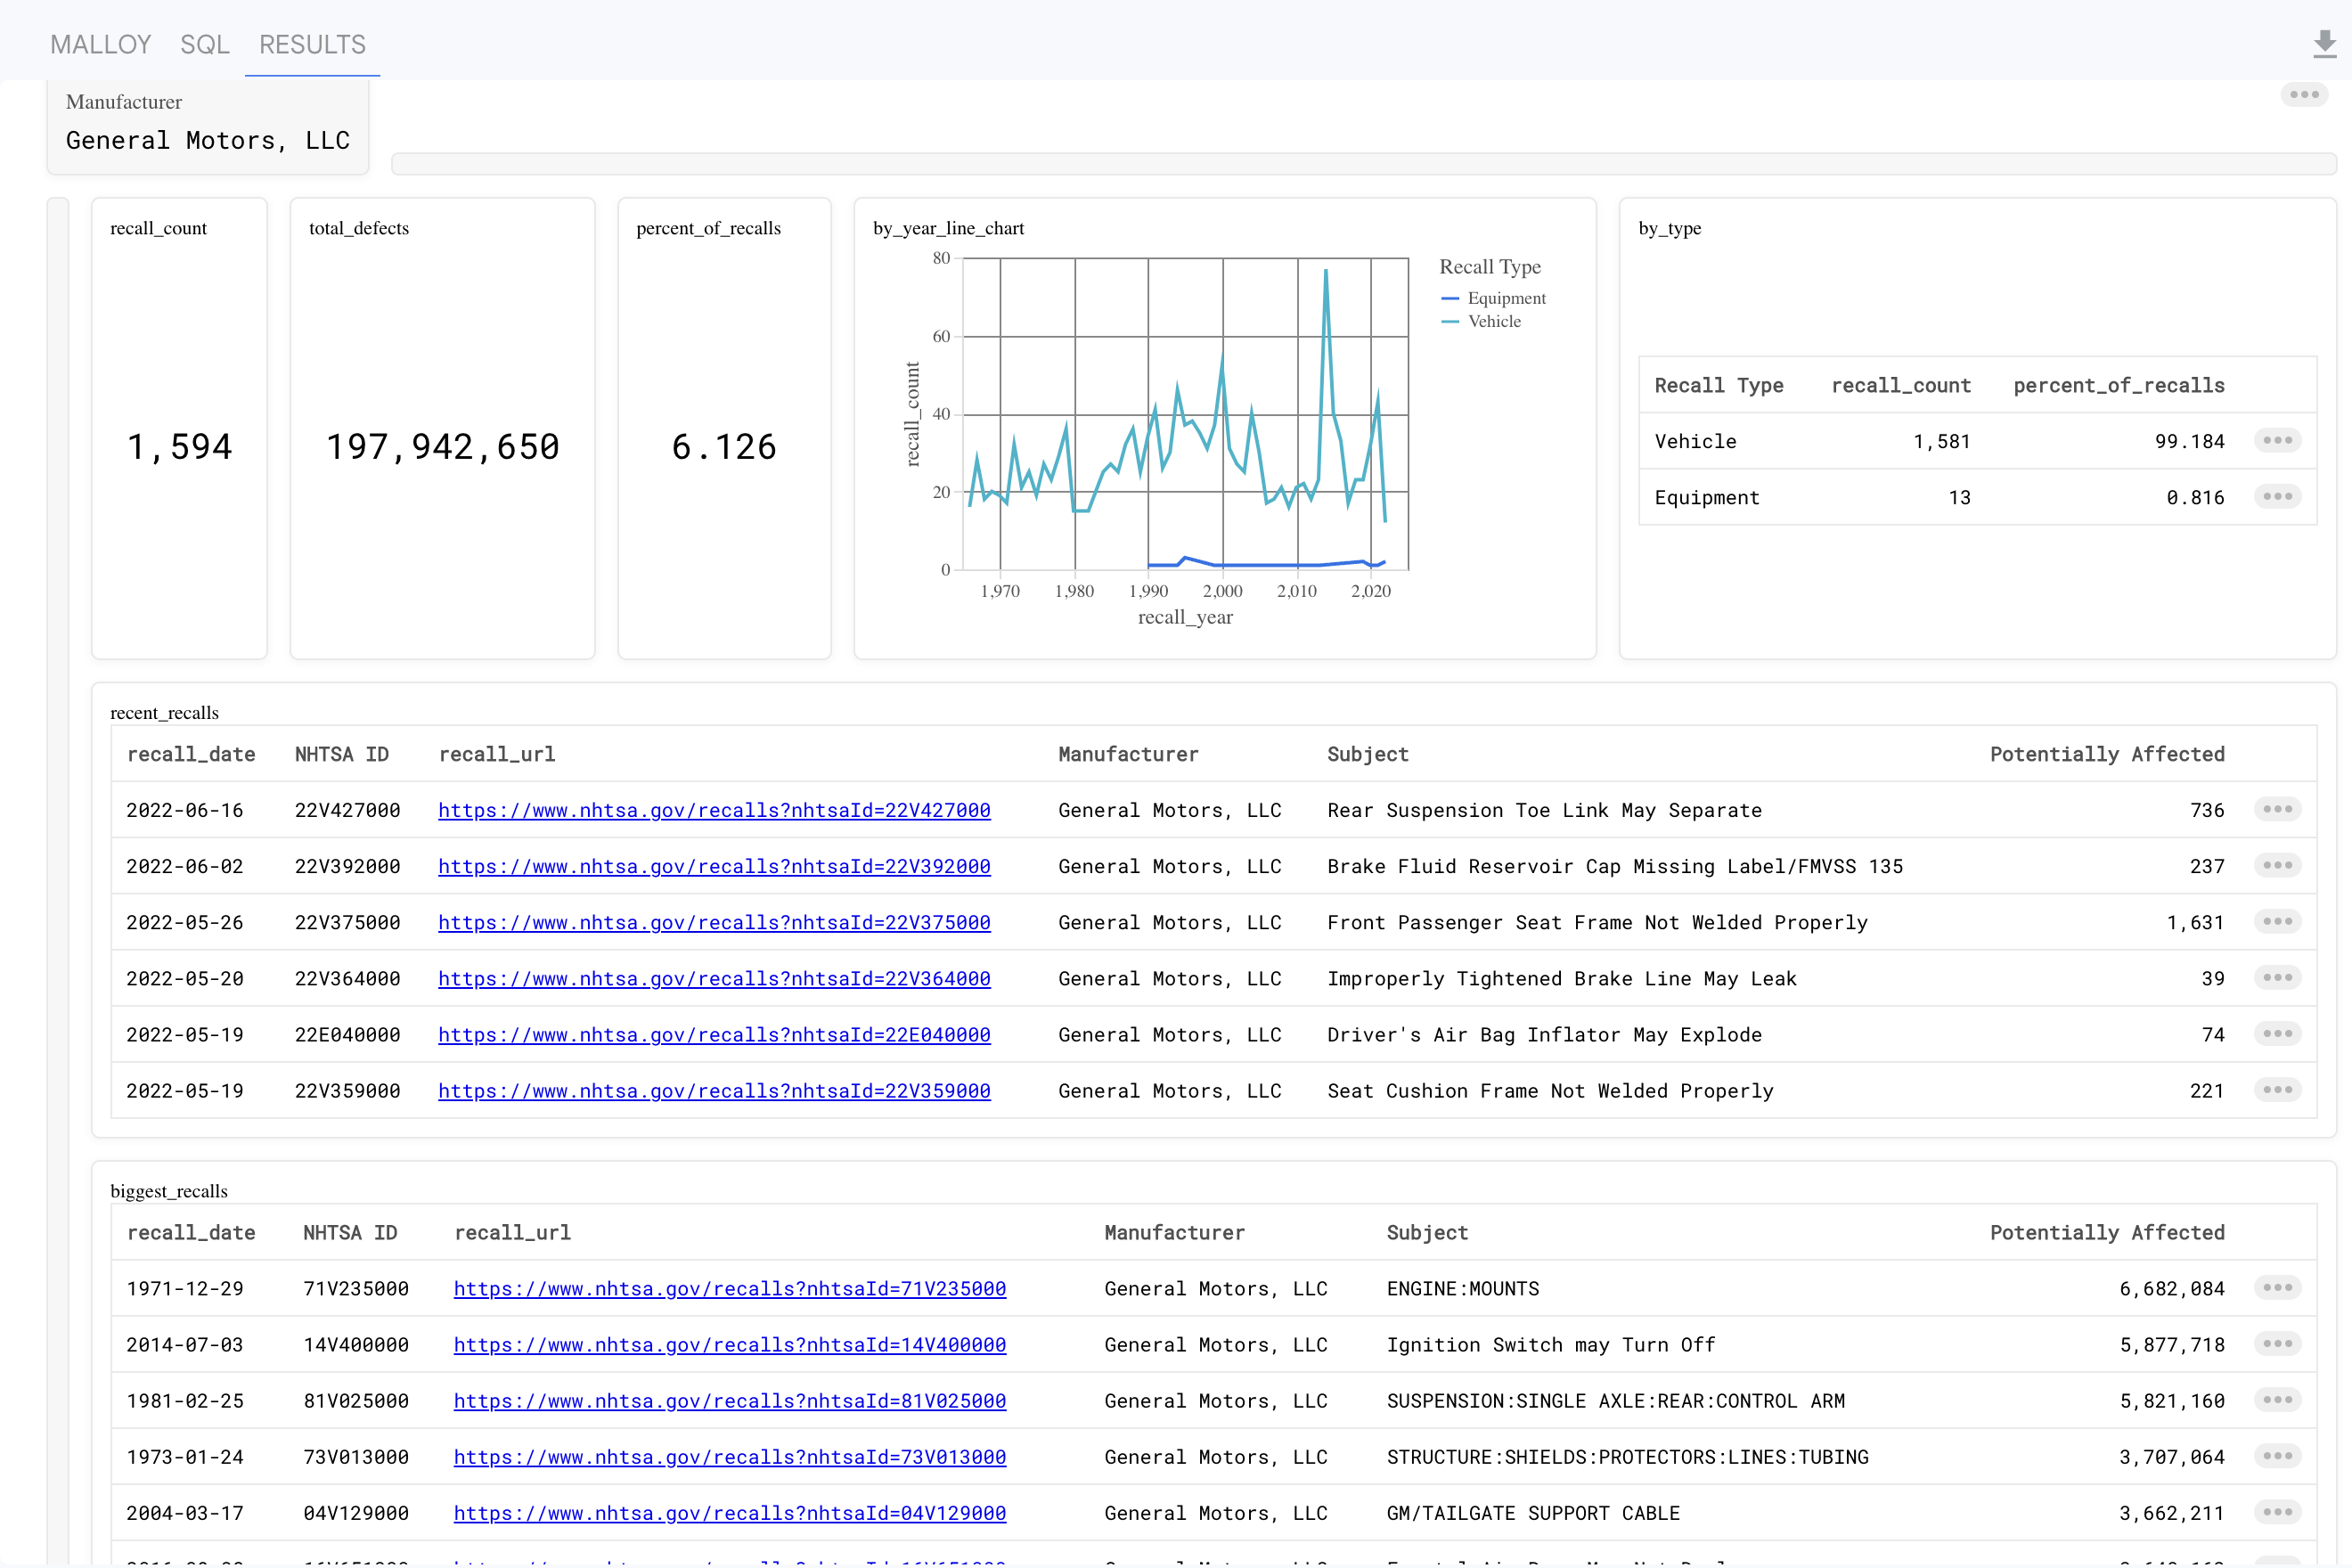Click the percent_of_recalls header in by_type table

[2119, 385]
